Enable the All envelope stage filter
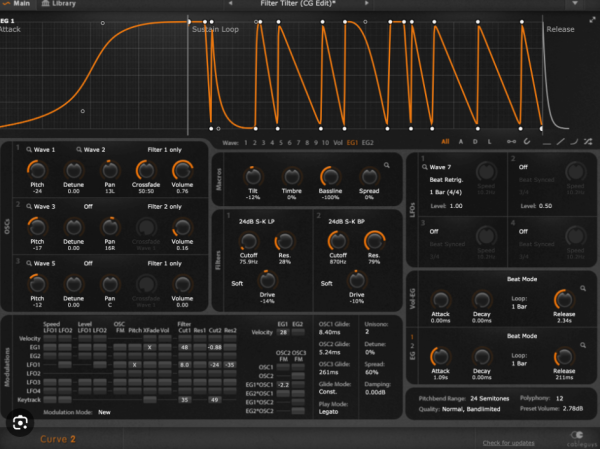The image size is (600, 449). (x=445, y=143)
